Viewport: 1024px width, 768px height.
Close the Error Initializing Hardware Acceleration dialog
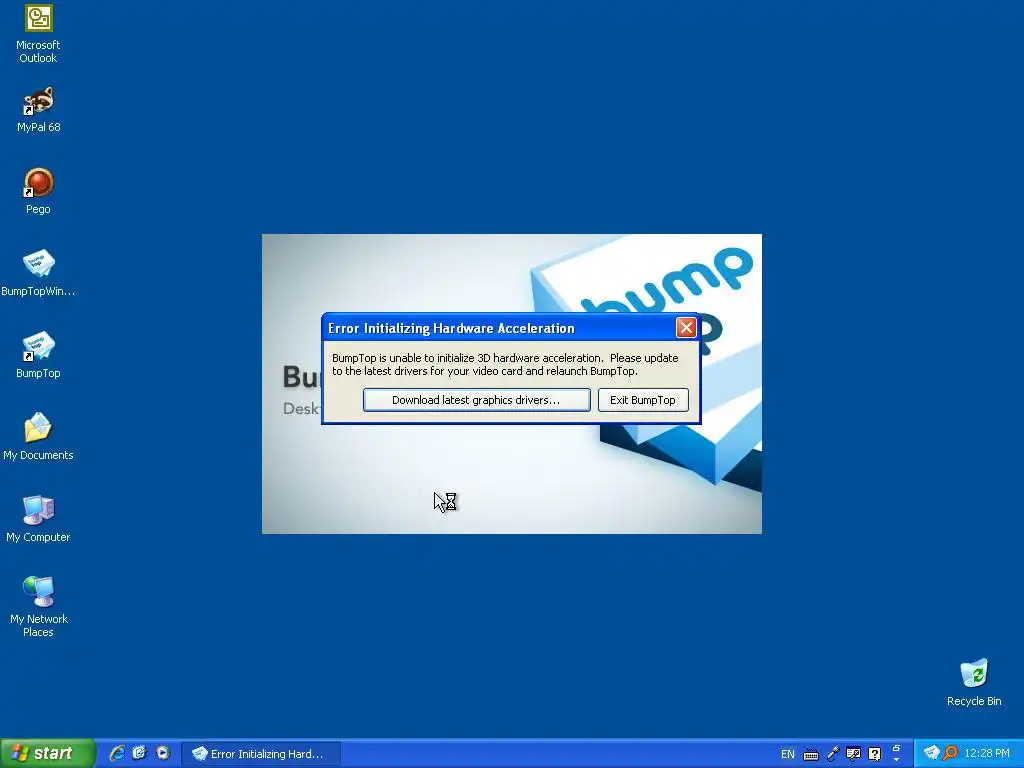[x=686, y=327]
